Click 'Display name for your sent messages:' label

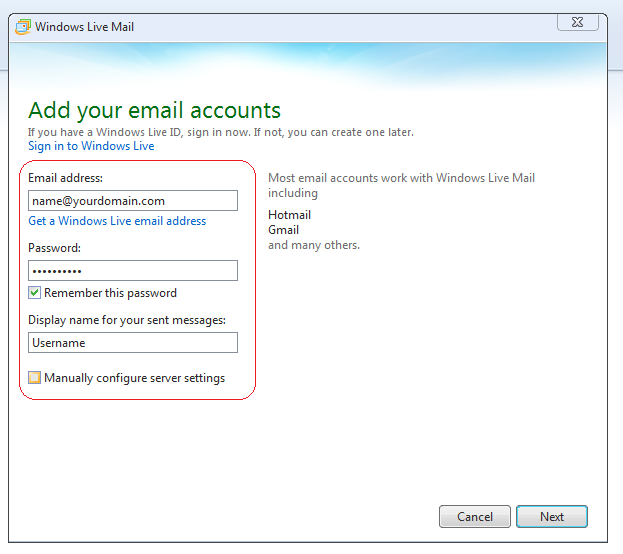(x=127, y=320)
